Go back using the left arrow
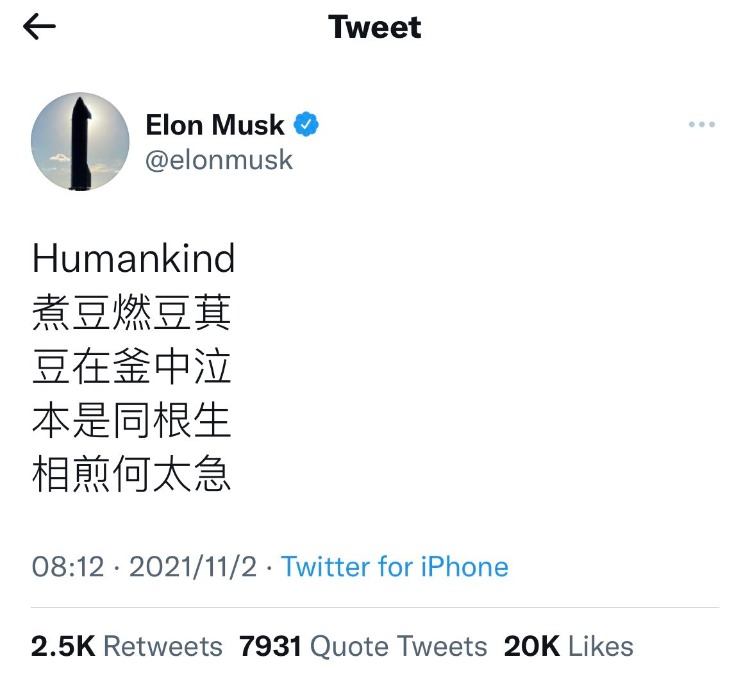The width and height of the screenshot is (750, 677). click(x=39, y=27)
